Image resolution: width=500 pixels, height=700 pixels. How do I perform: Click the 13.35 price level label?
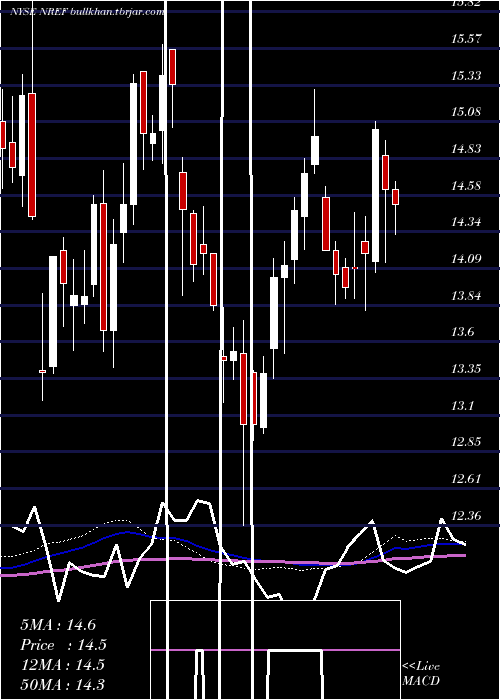[467, 369]
